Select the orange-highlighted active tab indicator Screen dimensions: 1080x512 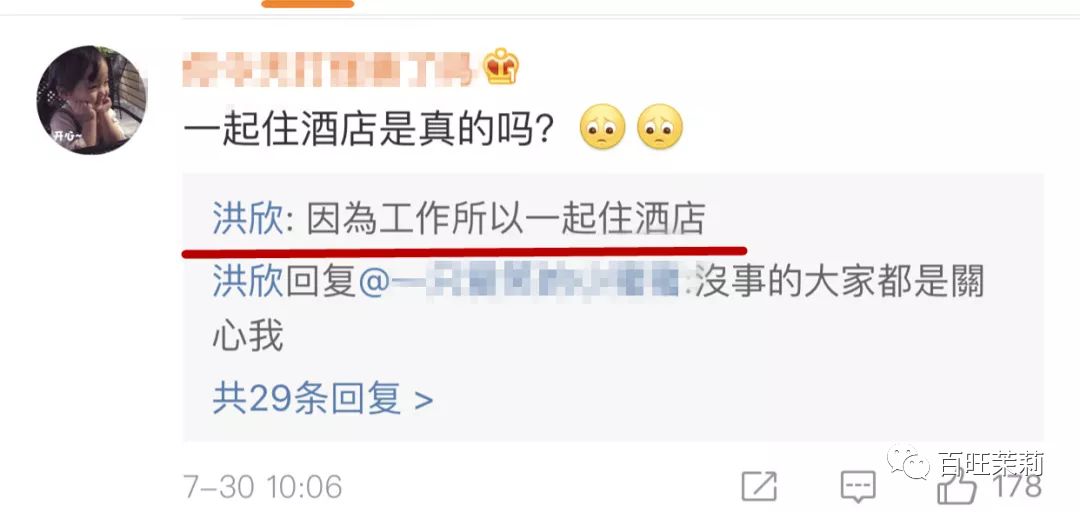[308, 4]
